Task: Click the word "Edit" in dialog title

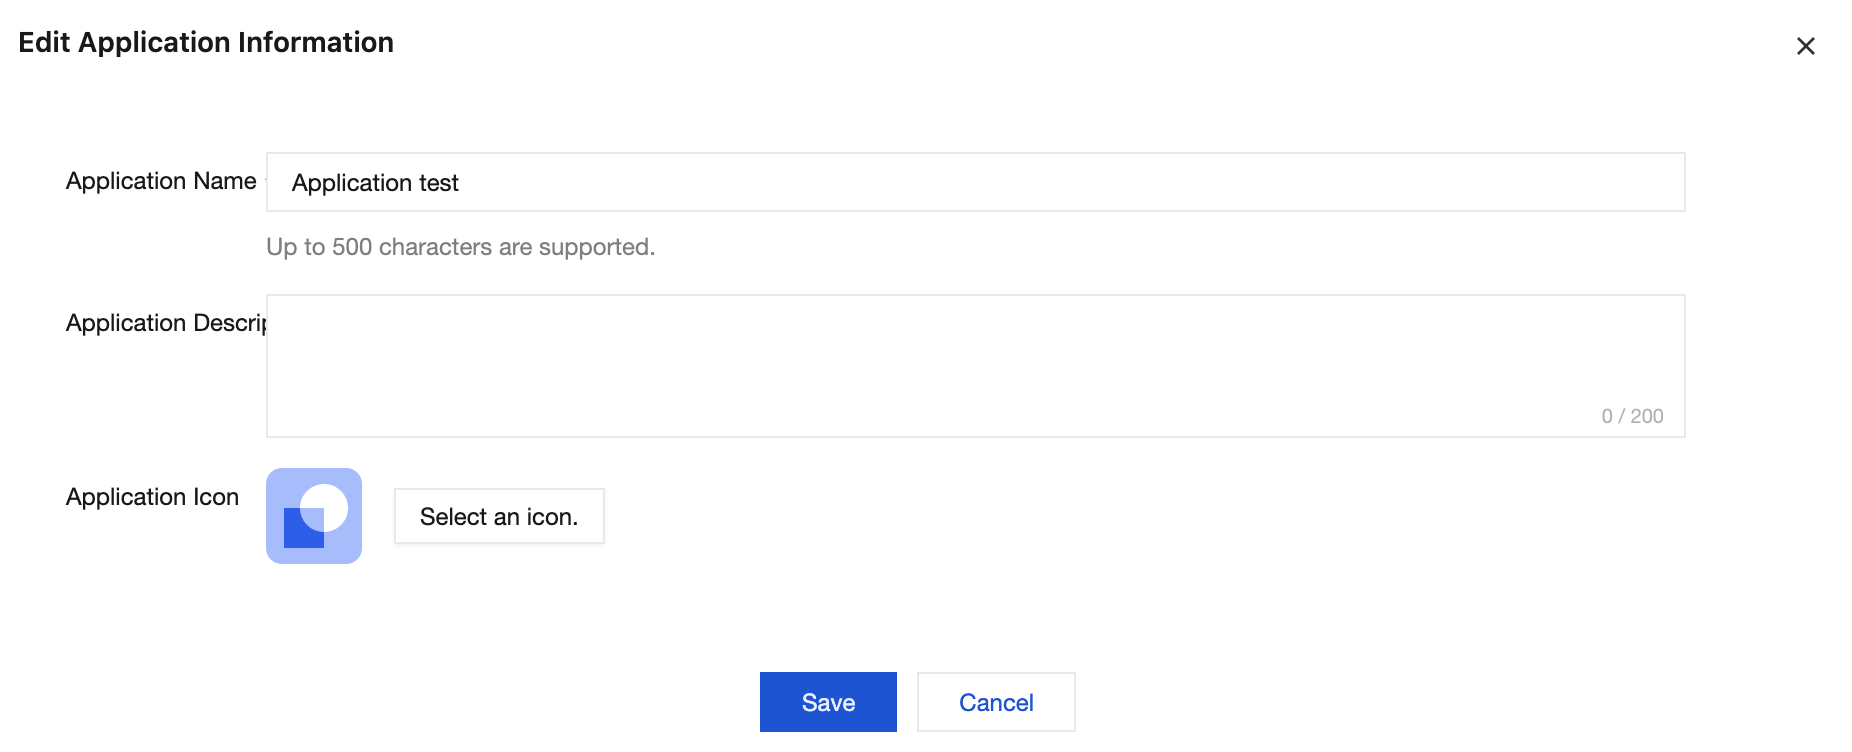Action: coord(44,42)
